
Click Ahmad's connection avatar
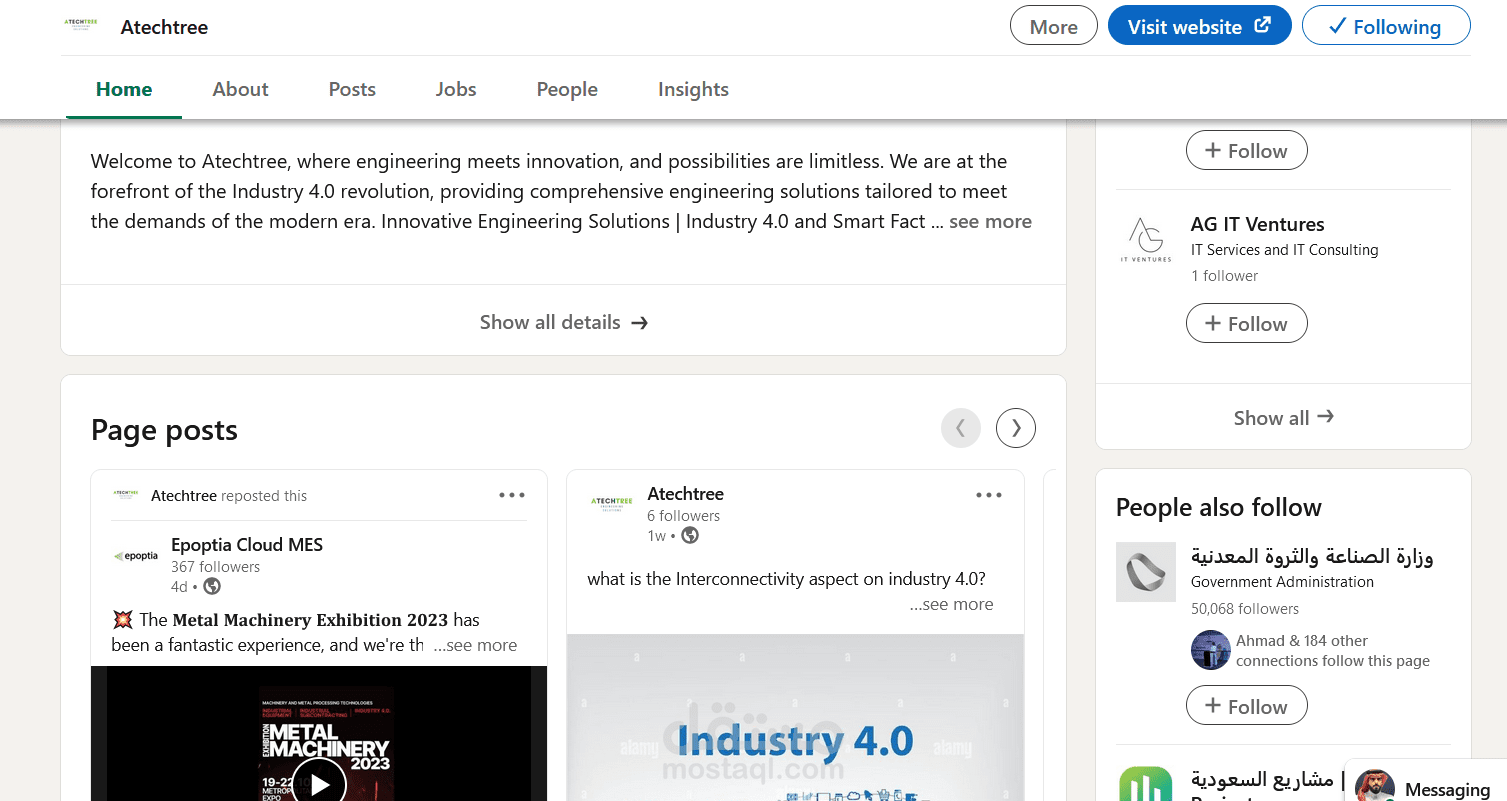point(1211,650)
